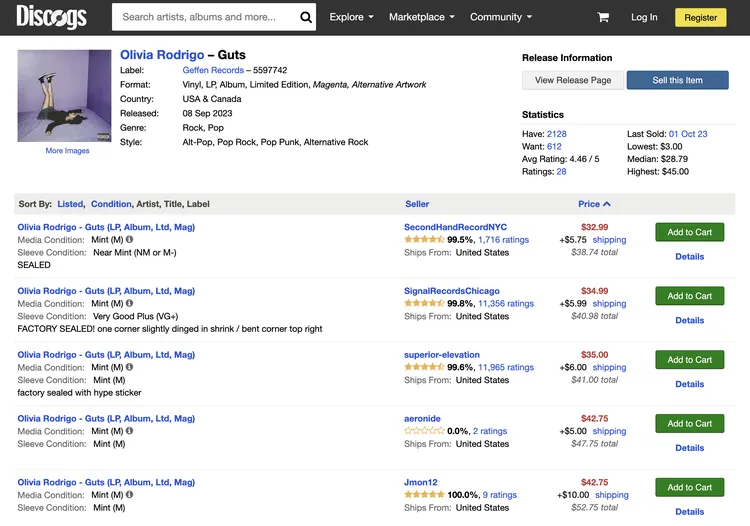Image resolution: width=750 pixels, height=526 pixels.
Task: Click info icon in superior-elevation listing media condition
Action: 129,367
